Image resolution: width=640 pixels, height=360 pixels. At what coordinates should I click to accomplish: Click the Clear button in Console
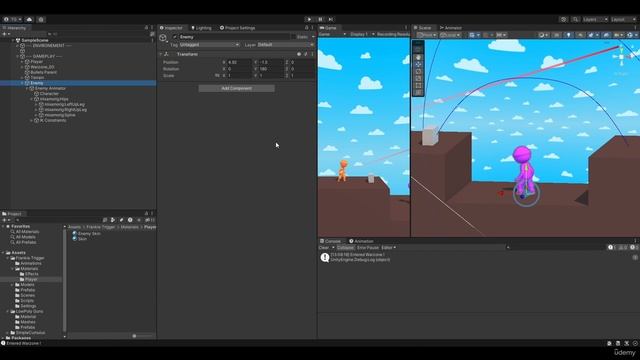click(324, 247)
